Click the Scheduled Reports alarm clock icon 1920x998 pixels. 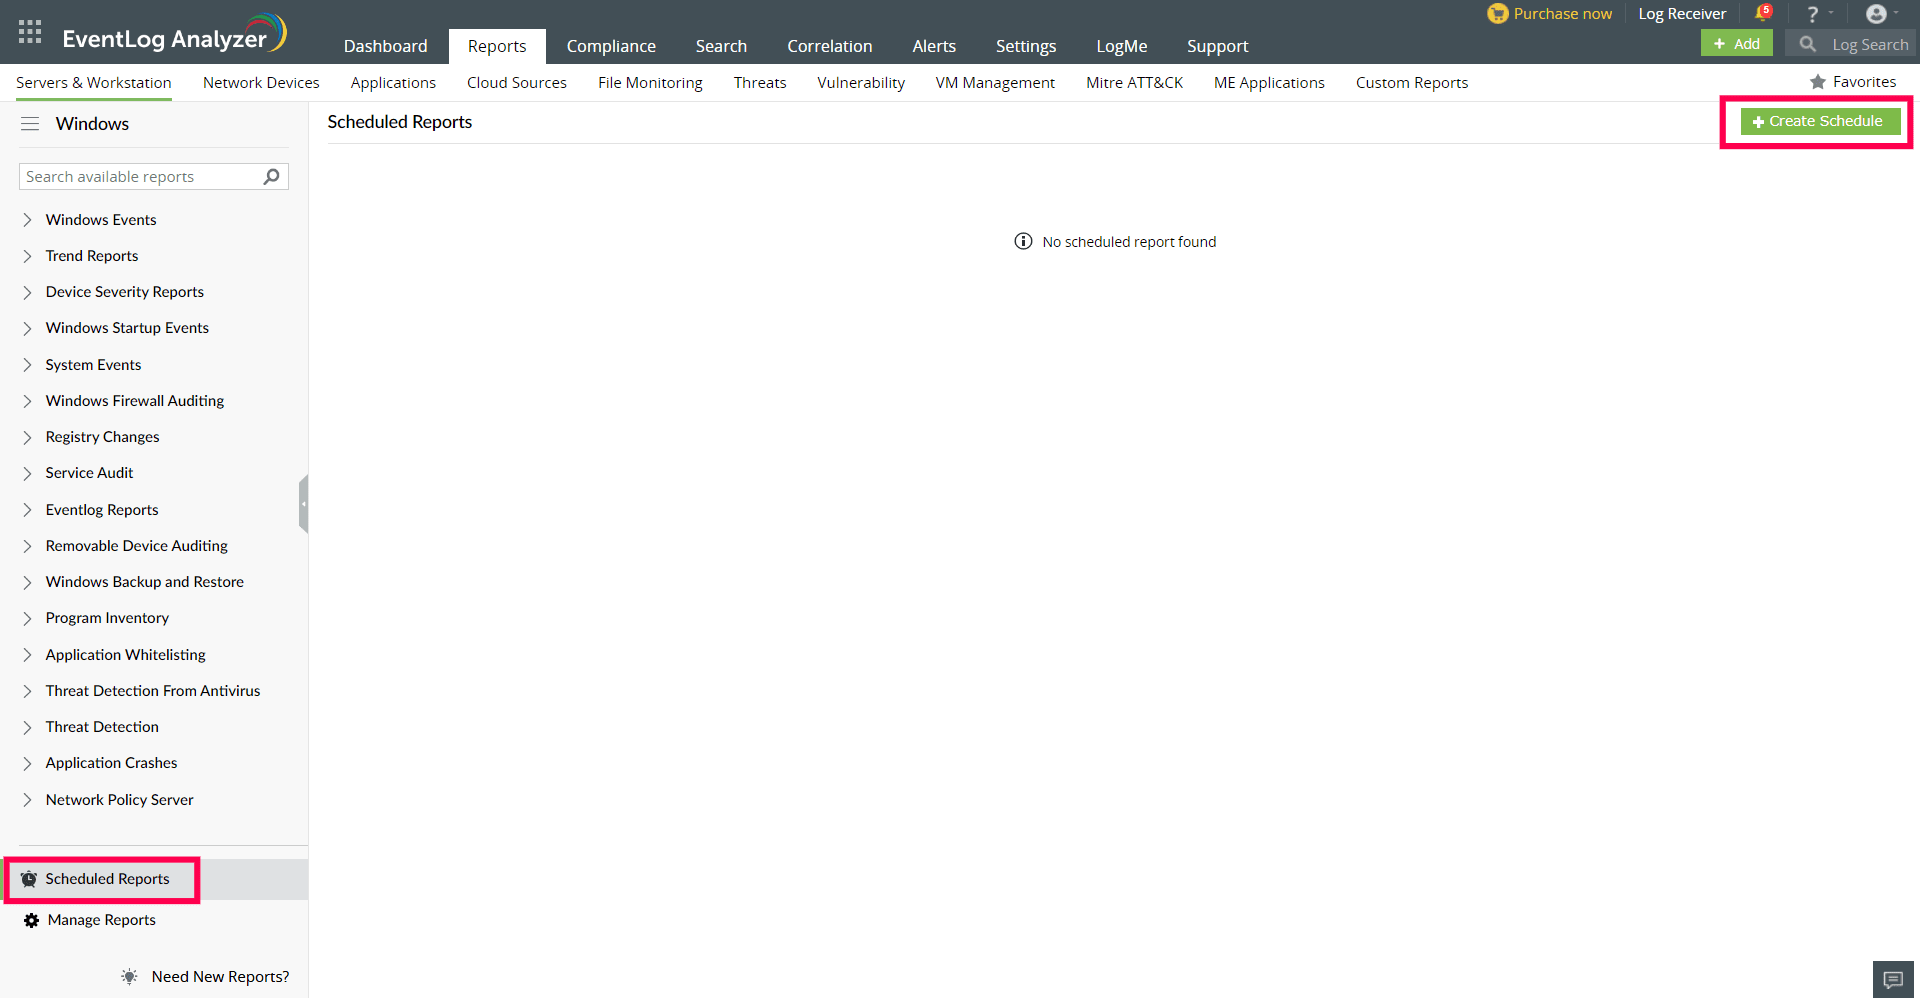click(29, 879)
